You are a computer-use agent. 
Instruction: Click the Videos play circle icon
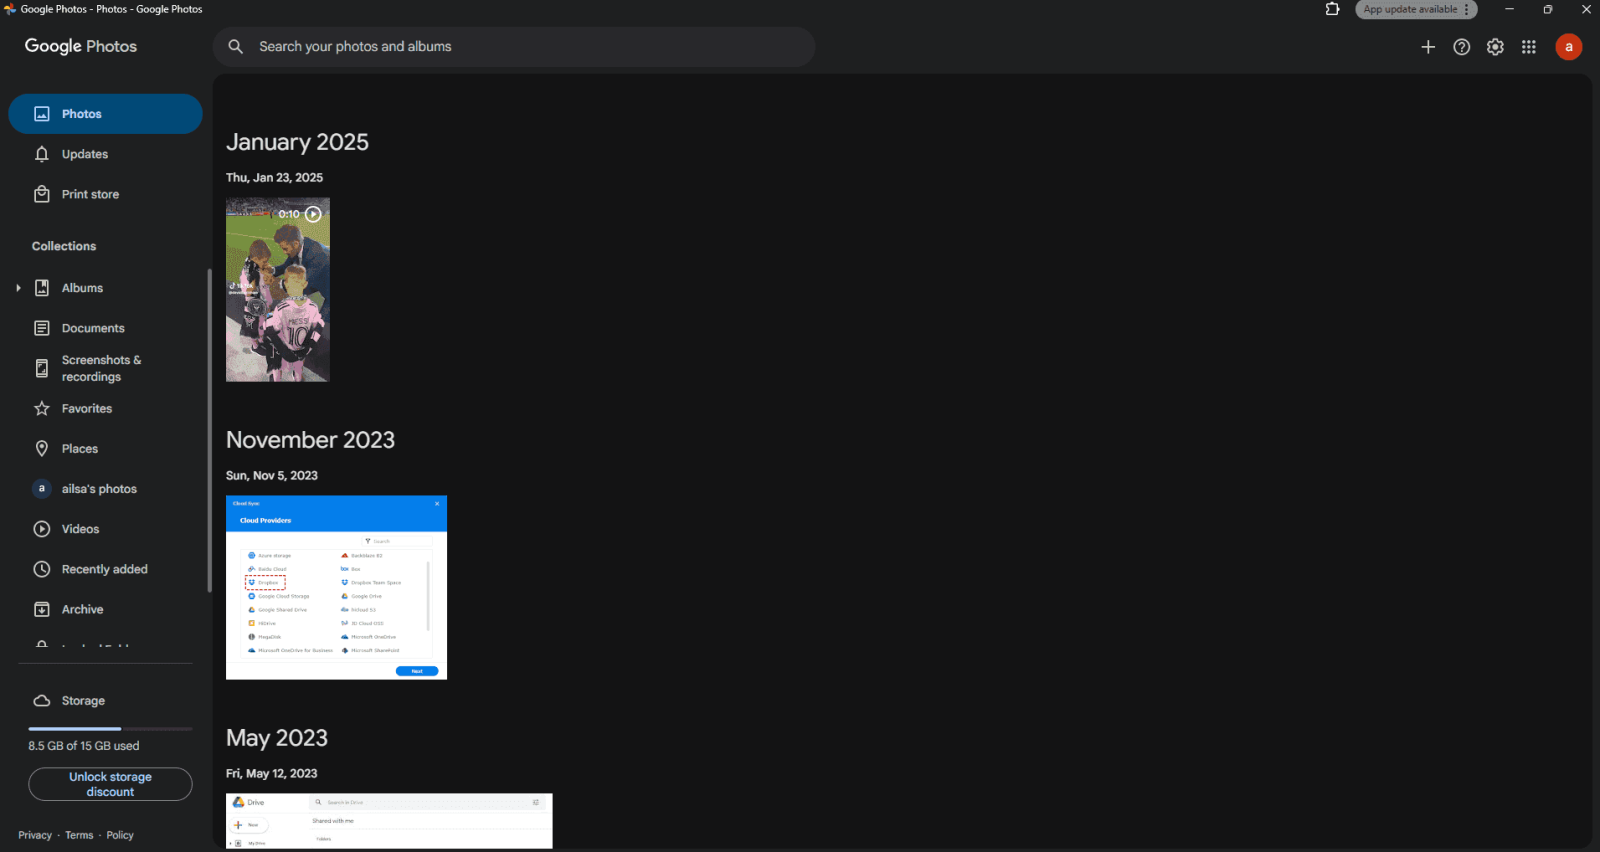pos(42,529)
